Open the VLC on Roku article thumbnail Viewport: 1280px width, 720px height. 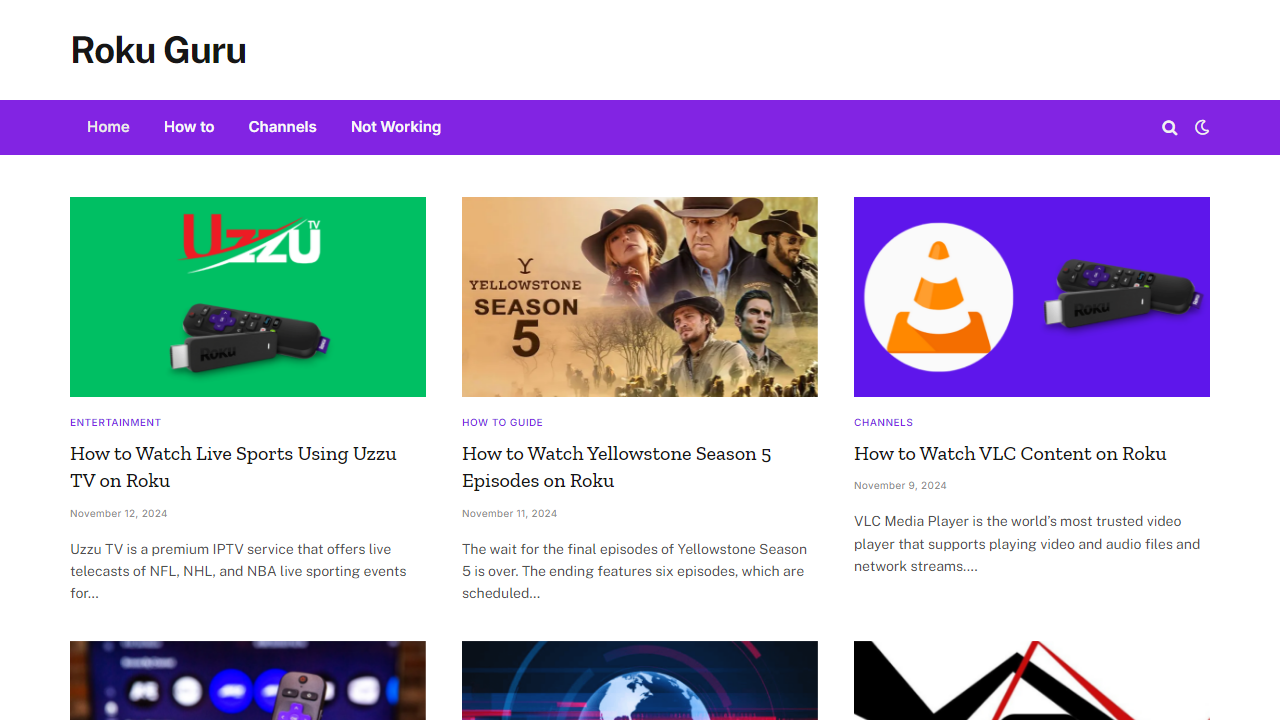[1031, 296]
